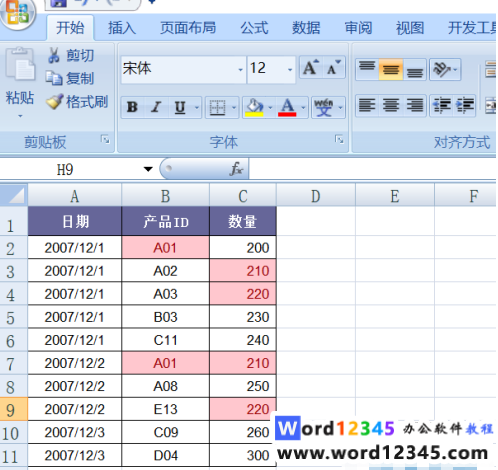
Task: Open the font size dropdown
Action: pyautogui.click(x=290, y=70)
